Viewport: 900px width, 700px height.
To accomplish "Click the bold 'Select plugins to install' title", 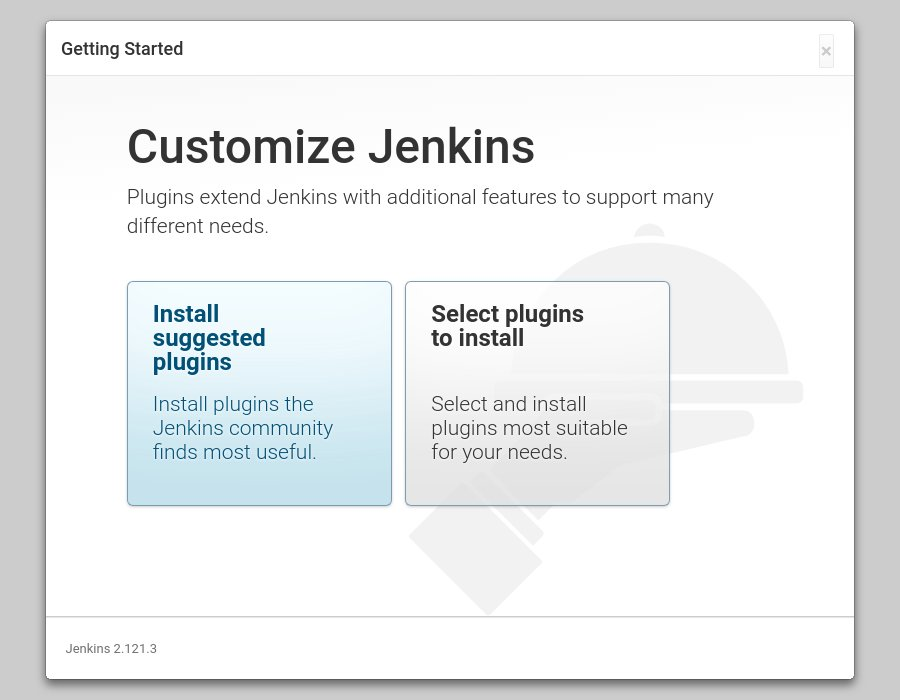I will tap(507, 326).
